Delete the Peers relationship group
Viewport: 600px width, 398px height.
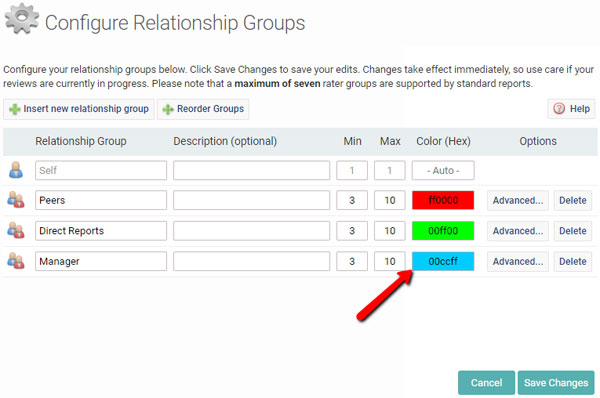(x=573, y=201)
